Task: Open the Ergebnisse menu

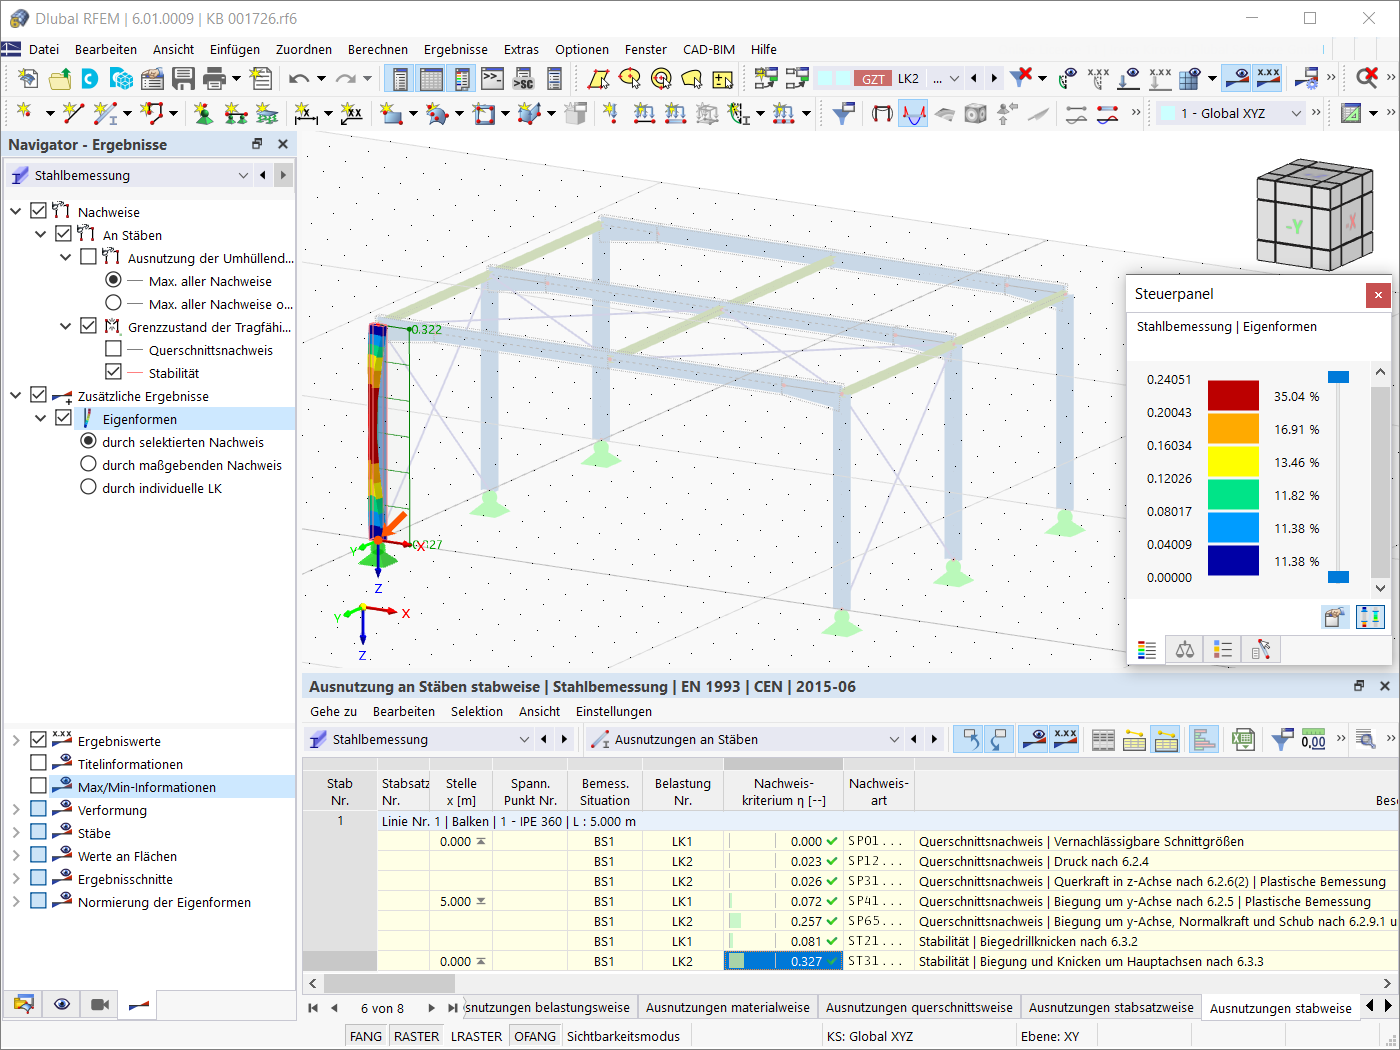Action: click(456, 49)
